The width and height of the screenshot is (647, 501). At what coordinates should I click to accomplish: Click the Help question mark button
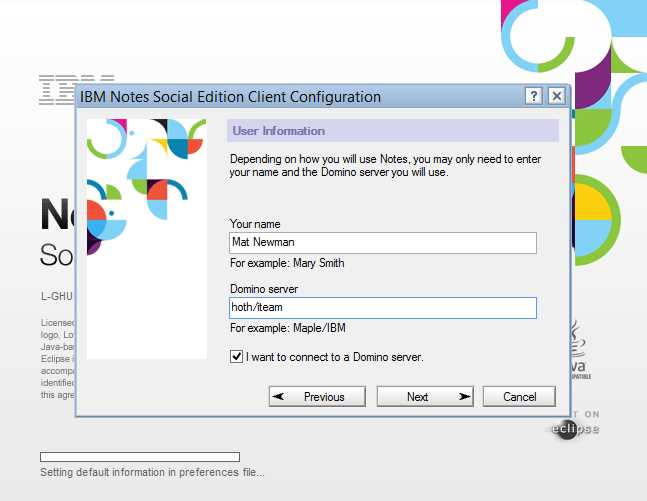535,96
